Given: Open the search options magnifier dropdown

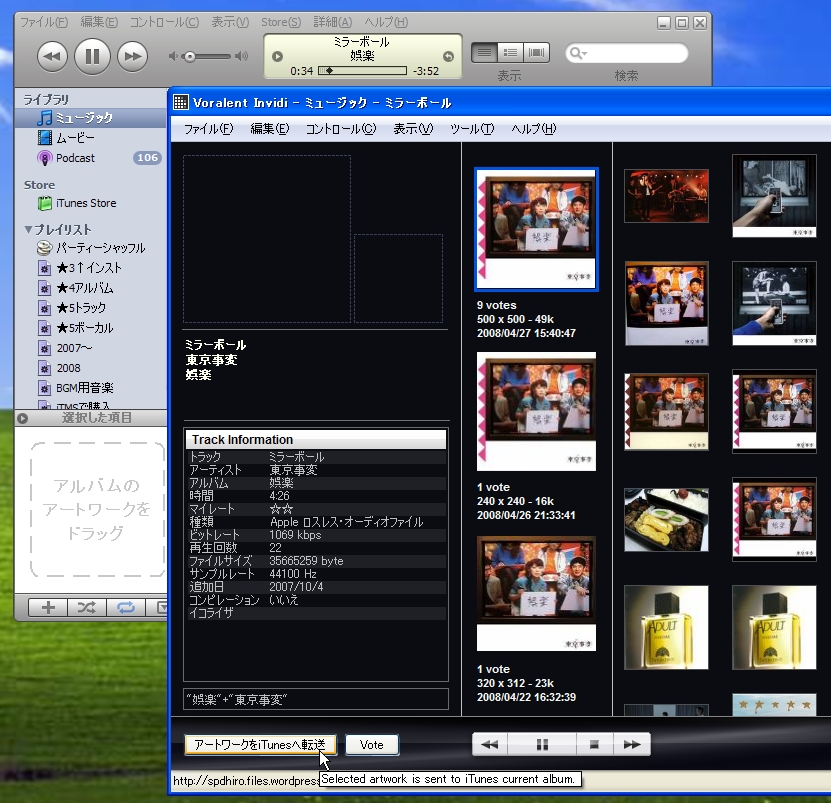Looking at the screenshot, I should coord(578,53).
